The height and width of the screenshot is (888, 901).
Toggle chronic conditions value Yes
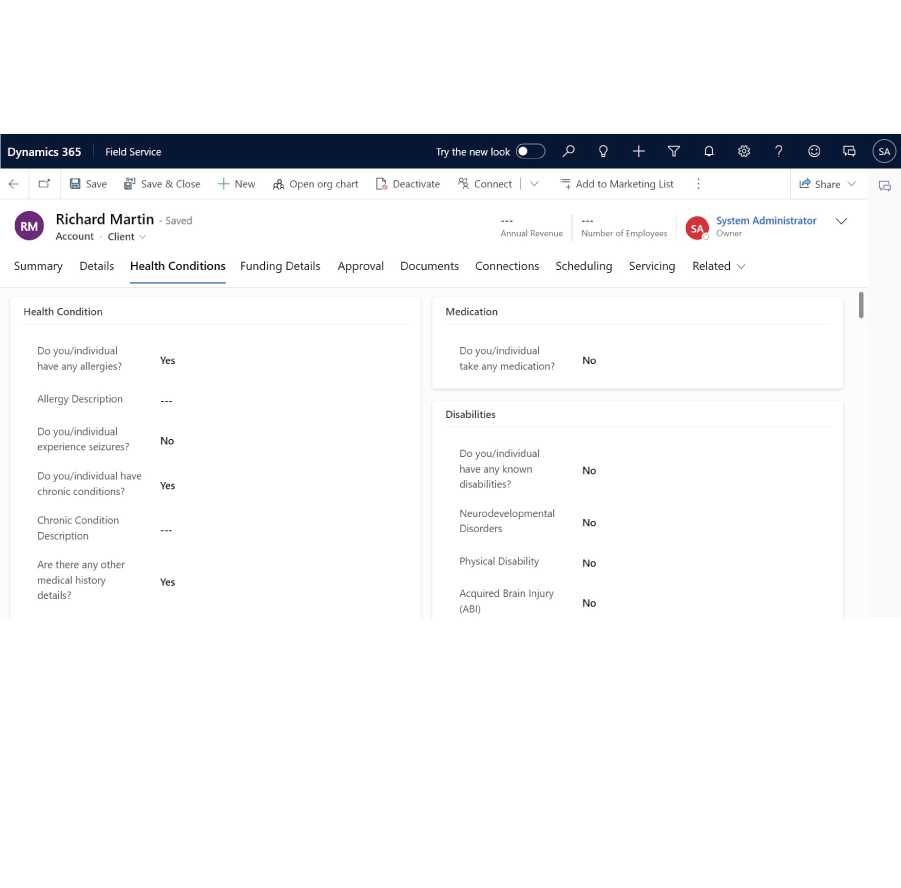click(167, 486)
